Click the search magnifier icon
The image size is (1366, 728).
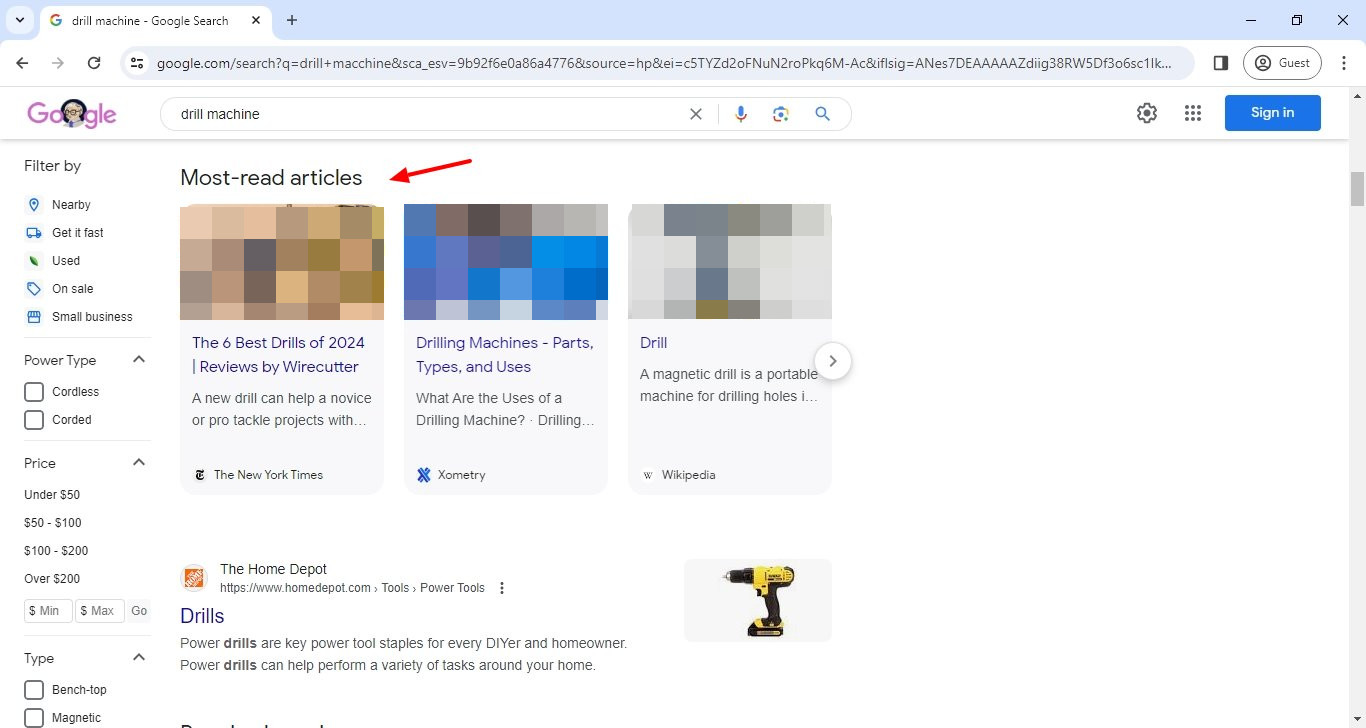point(822,113)
